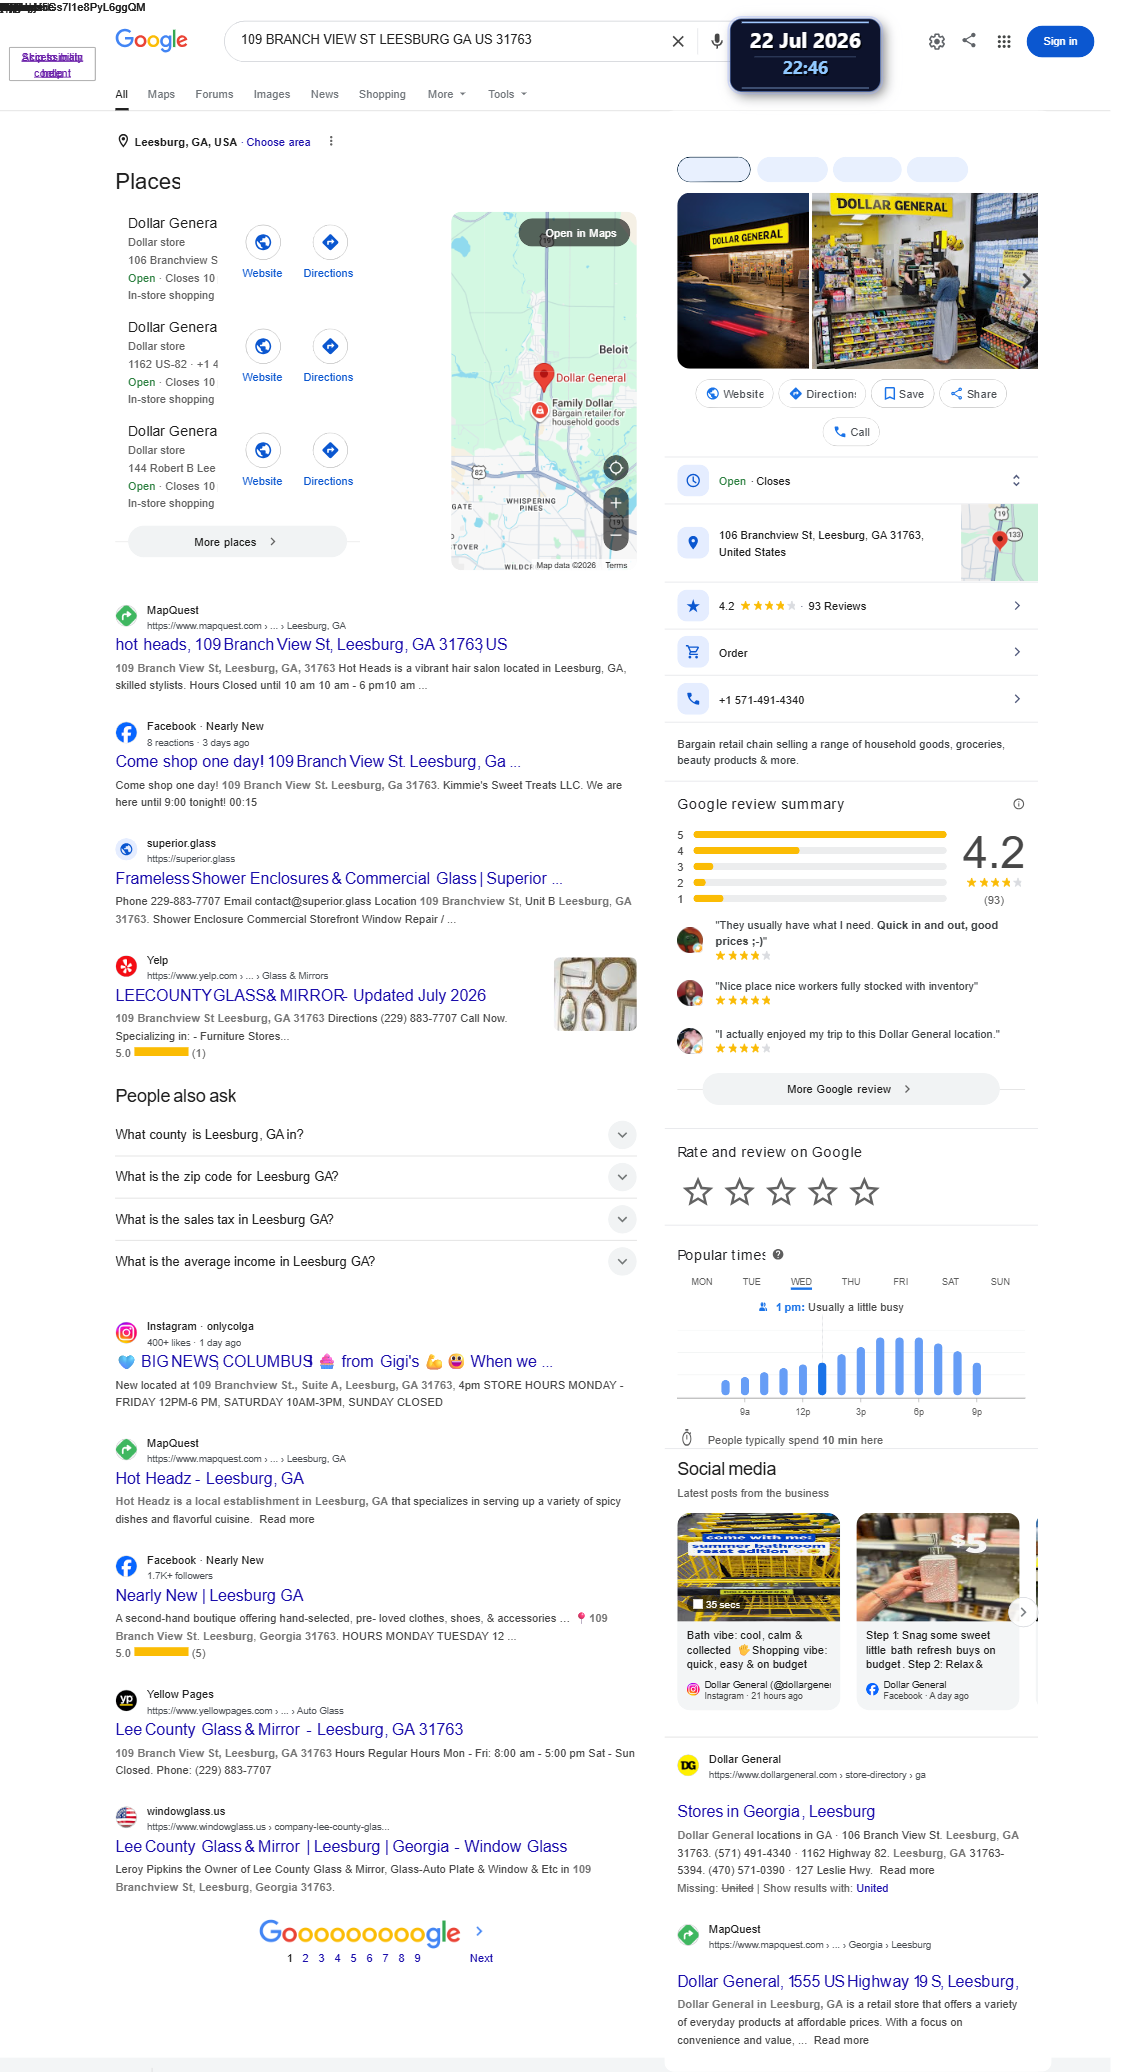Image resolution: width=1124 pixels, height=2072 pixels.
Task: Select THU in Popular times
Action: pos(851,1281)
